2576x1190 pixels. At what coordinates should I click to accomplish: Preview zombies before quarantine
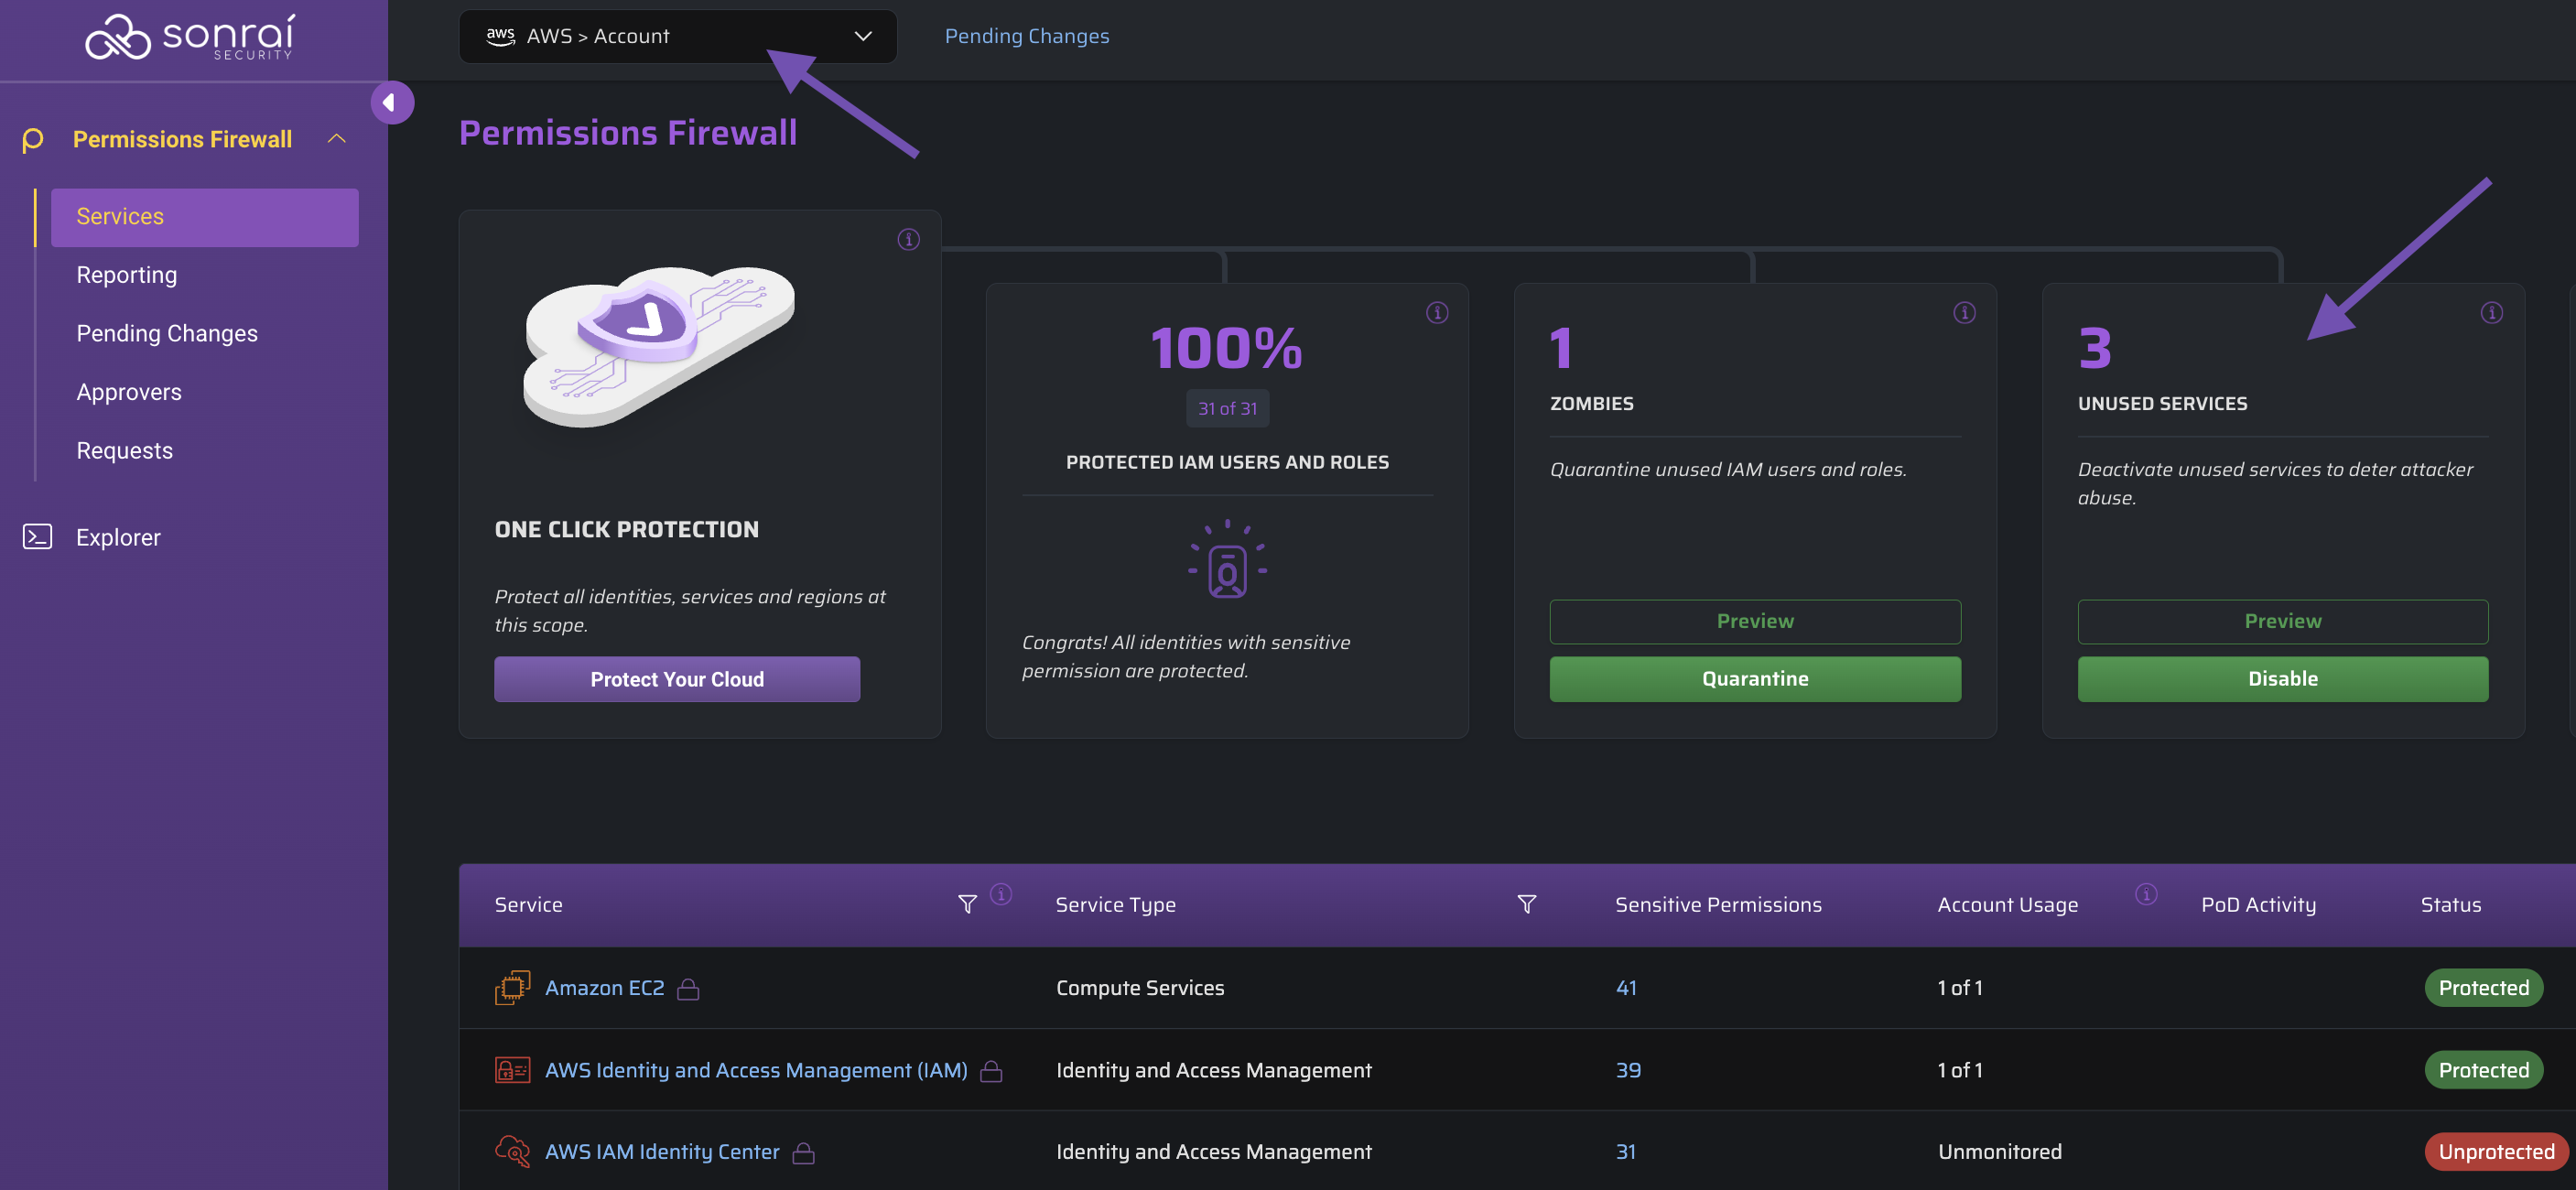[x=1754, y=621]
